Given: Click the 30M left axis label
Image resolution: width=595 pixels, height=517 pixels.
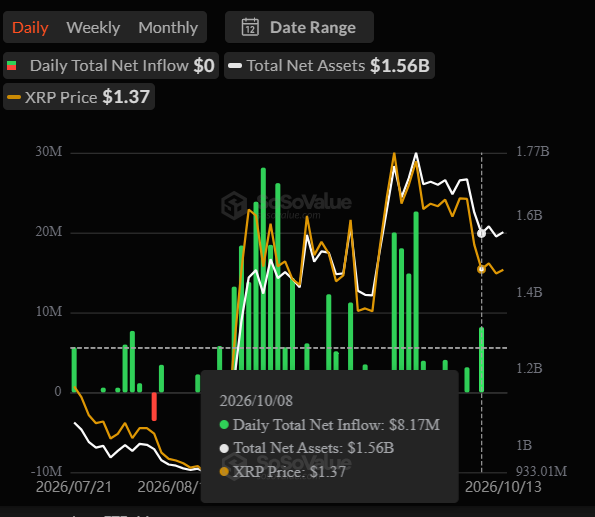Looking at the screenshot, I should click(x=49, y=151).
